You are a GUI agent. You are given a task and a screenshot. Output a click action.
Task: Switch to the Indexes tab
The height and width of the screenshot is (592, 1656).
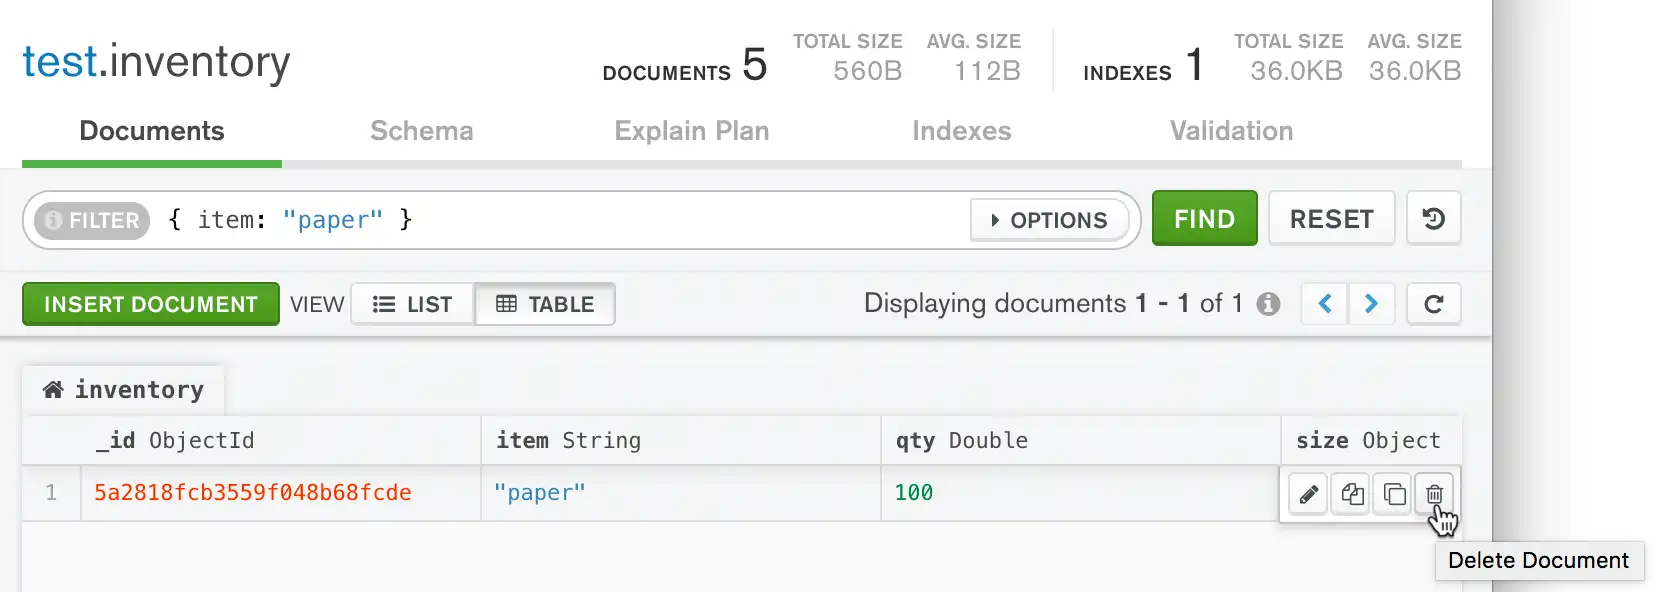tap(961, 131)
